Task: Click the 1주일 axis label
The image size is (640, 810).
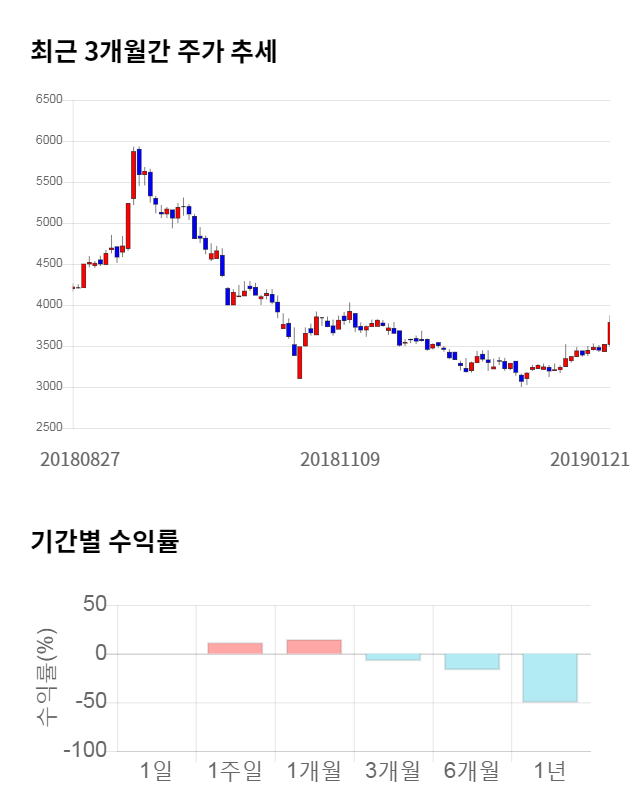Action: click(x=235, y=771)
